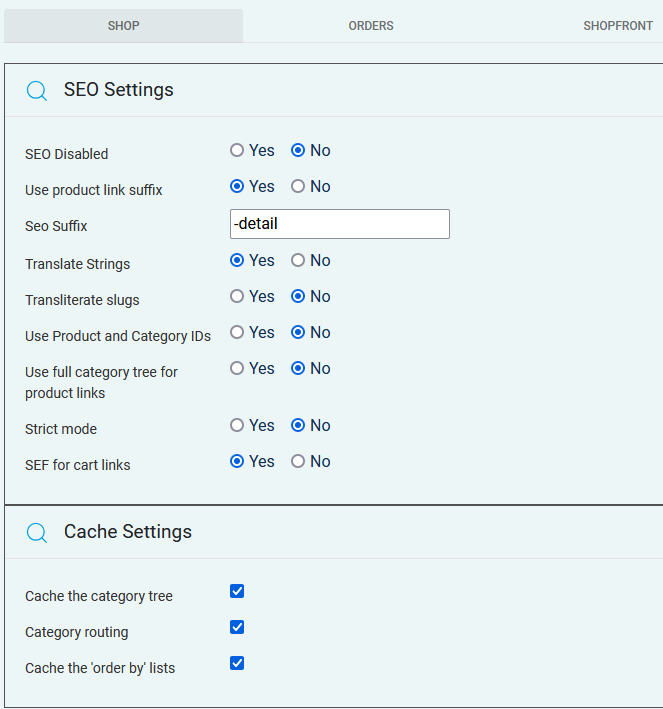Uncheck Cache the category tree

click(x=237, y=592)
